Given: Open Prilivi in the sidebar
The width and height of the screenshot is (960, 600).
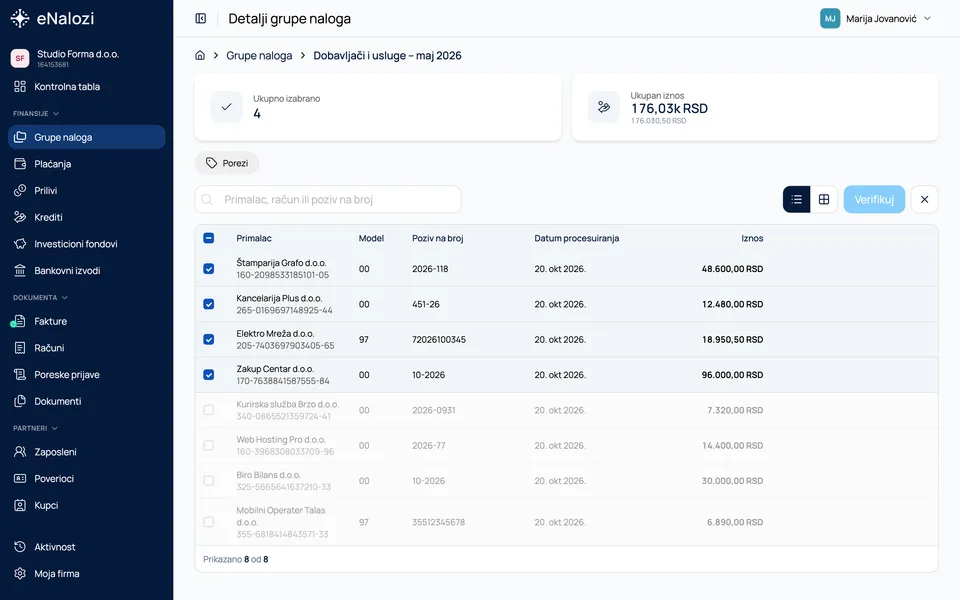Looking at the screenshot, I should pyautogui.click(x=86, y=190).
